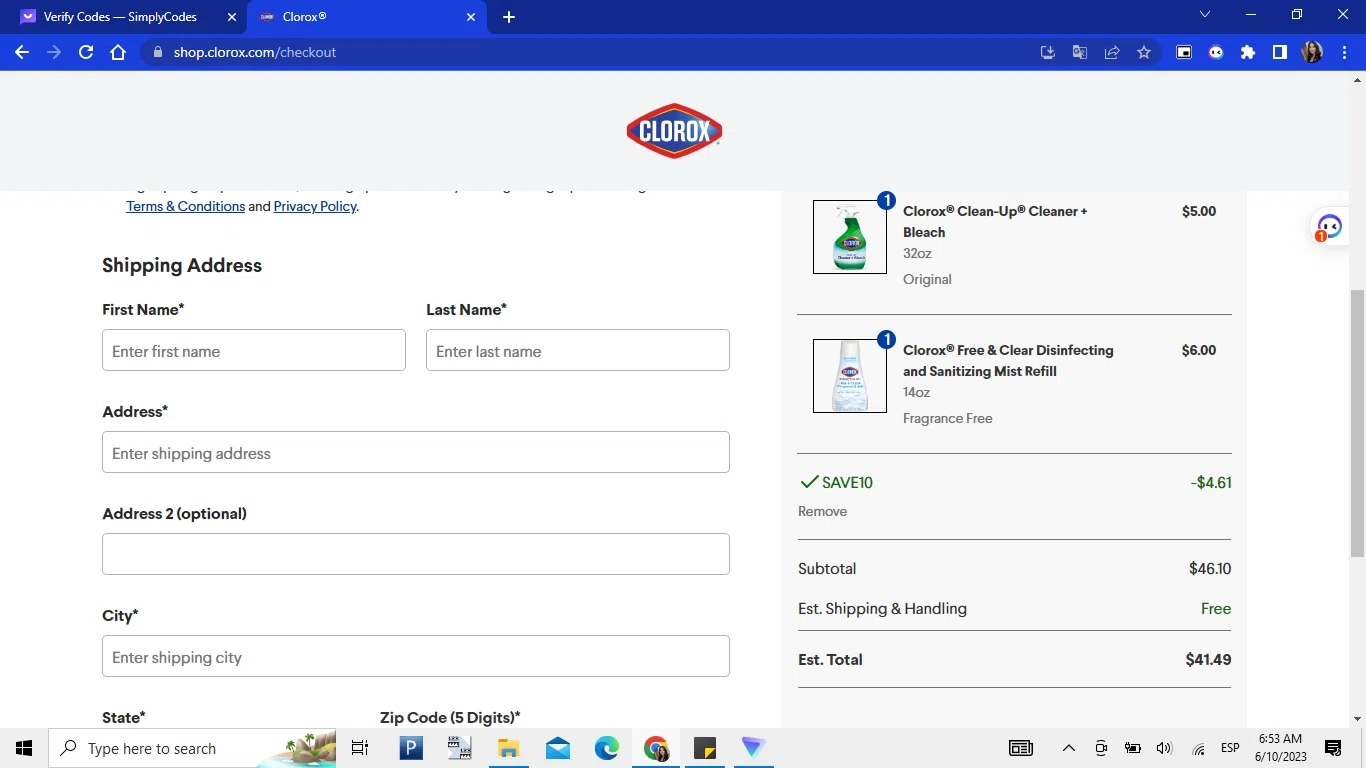Focus the Address 2 optional field

416,554
